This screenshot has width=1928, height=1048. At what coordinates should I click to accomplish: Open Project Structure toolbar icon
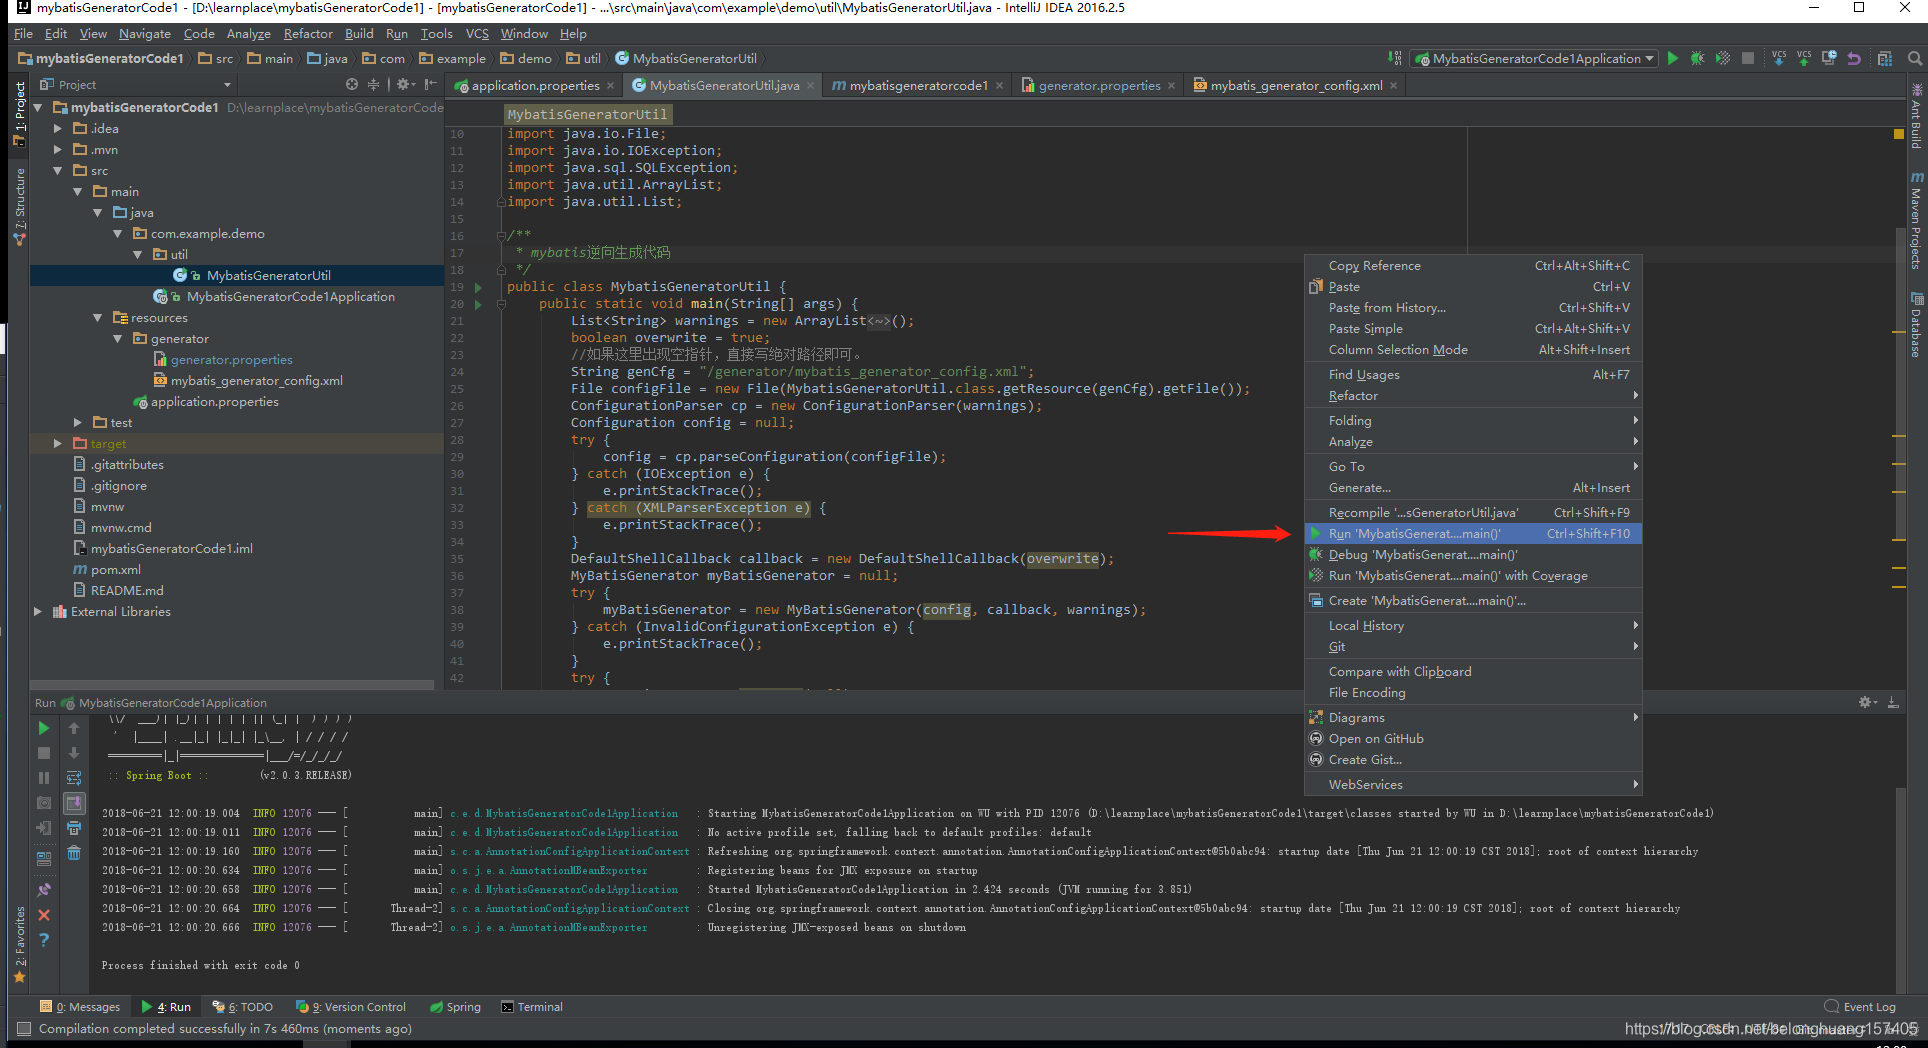coord(1885,59)
